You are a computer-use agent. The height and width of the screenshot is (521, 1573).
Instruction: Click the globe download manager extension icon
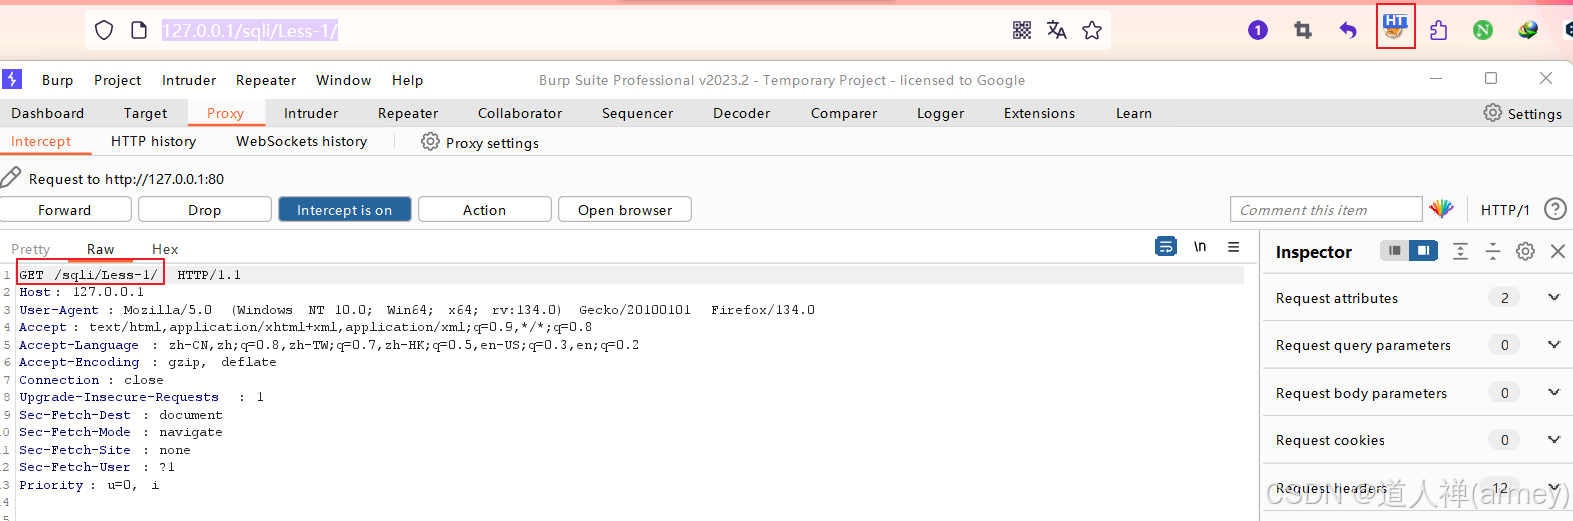pos(1528,30)
